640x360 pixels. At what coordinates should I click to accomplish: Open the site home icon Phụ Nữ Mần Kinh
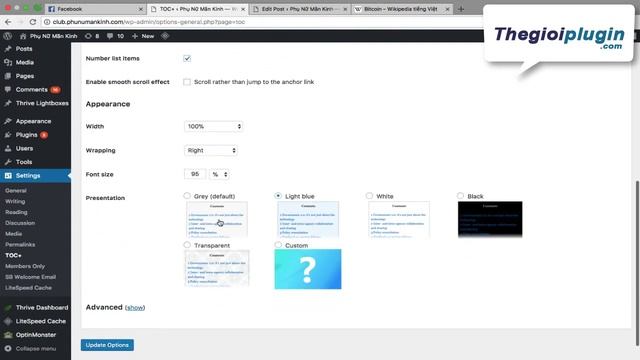coord(23,36)
